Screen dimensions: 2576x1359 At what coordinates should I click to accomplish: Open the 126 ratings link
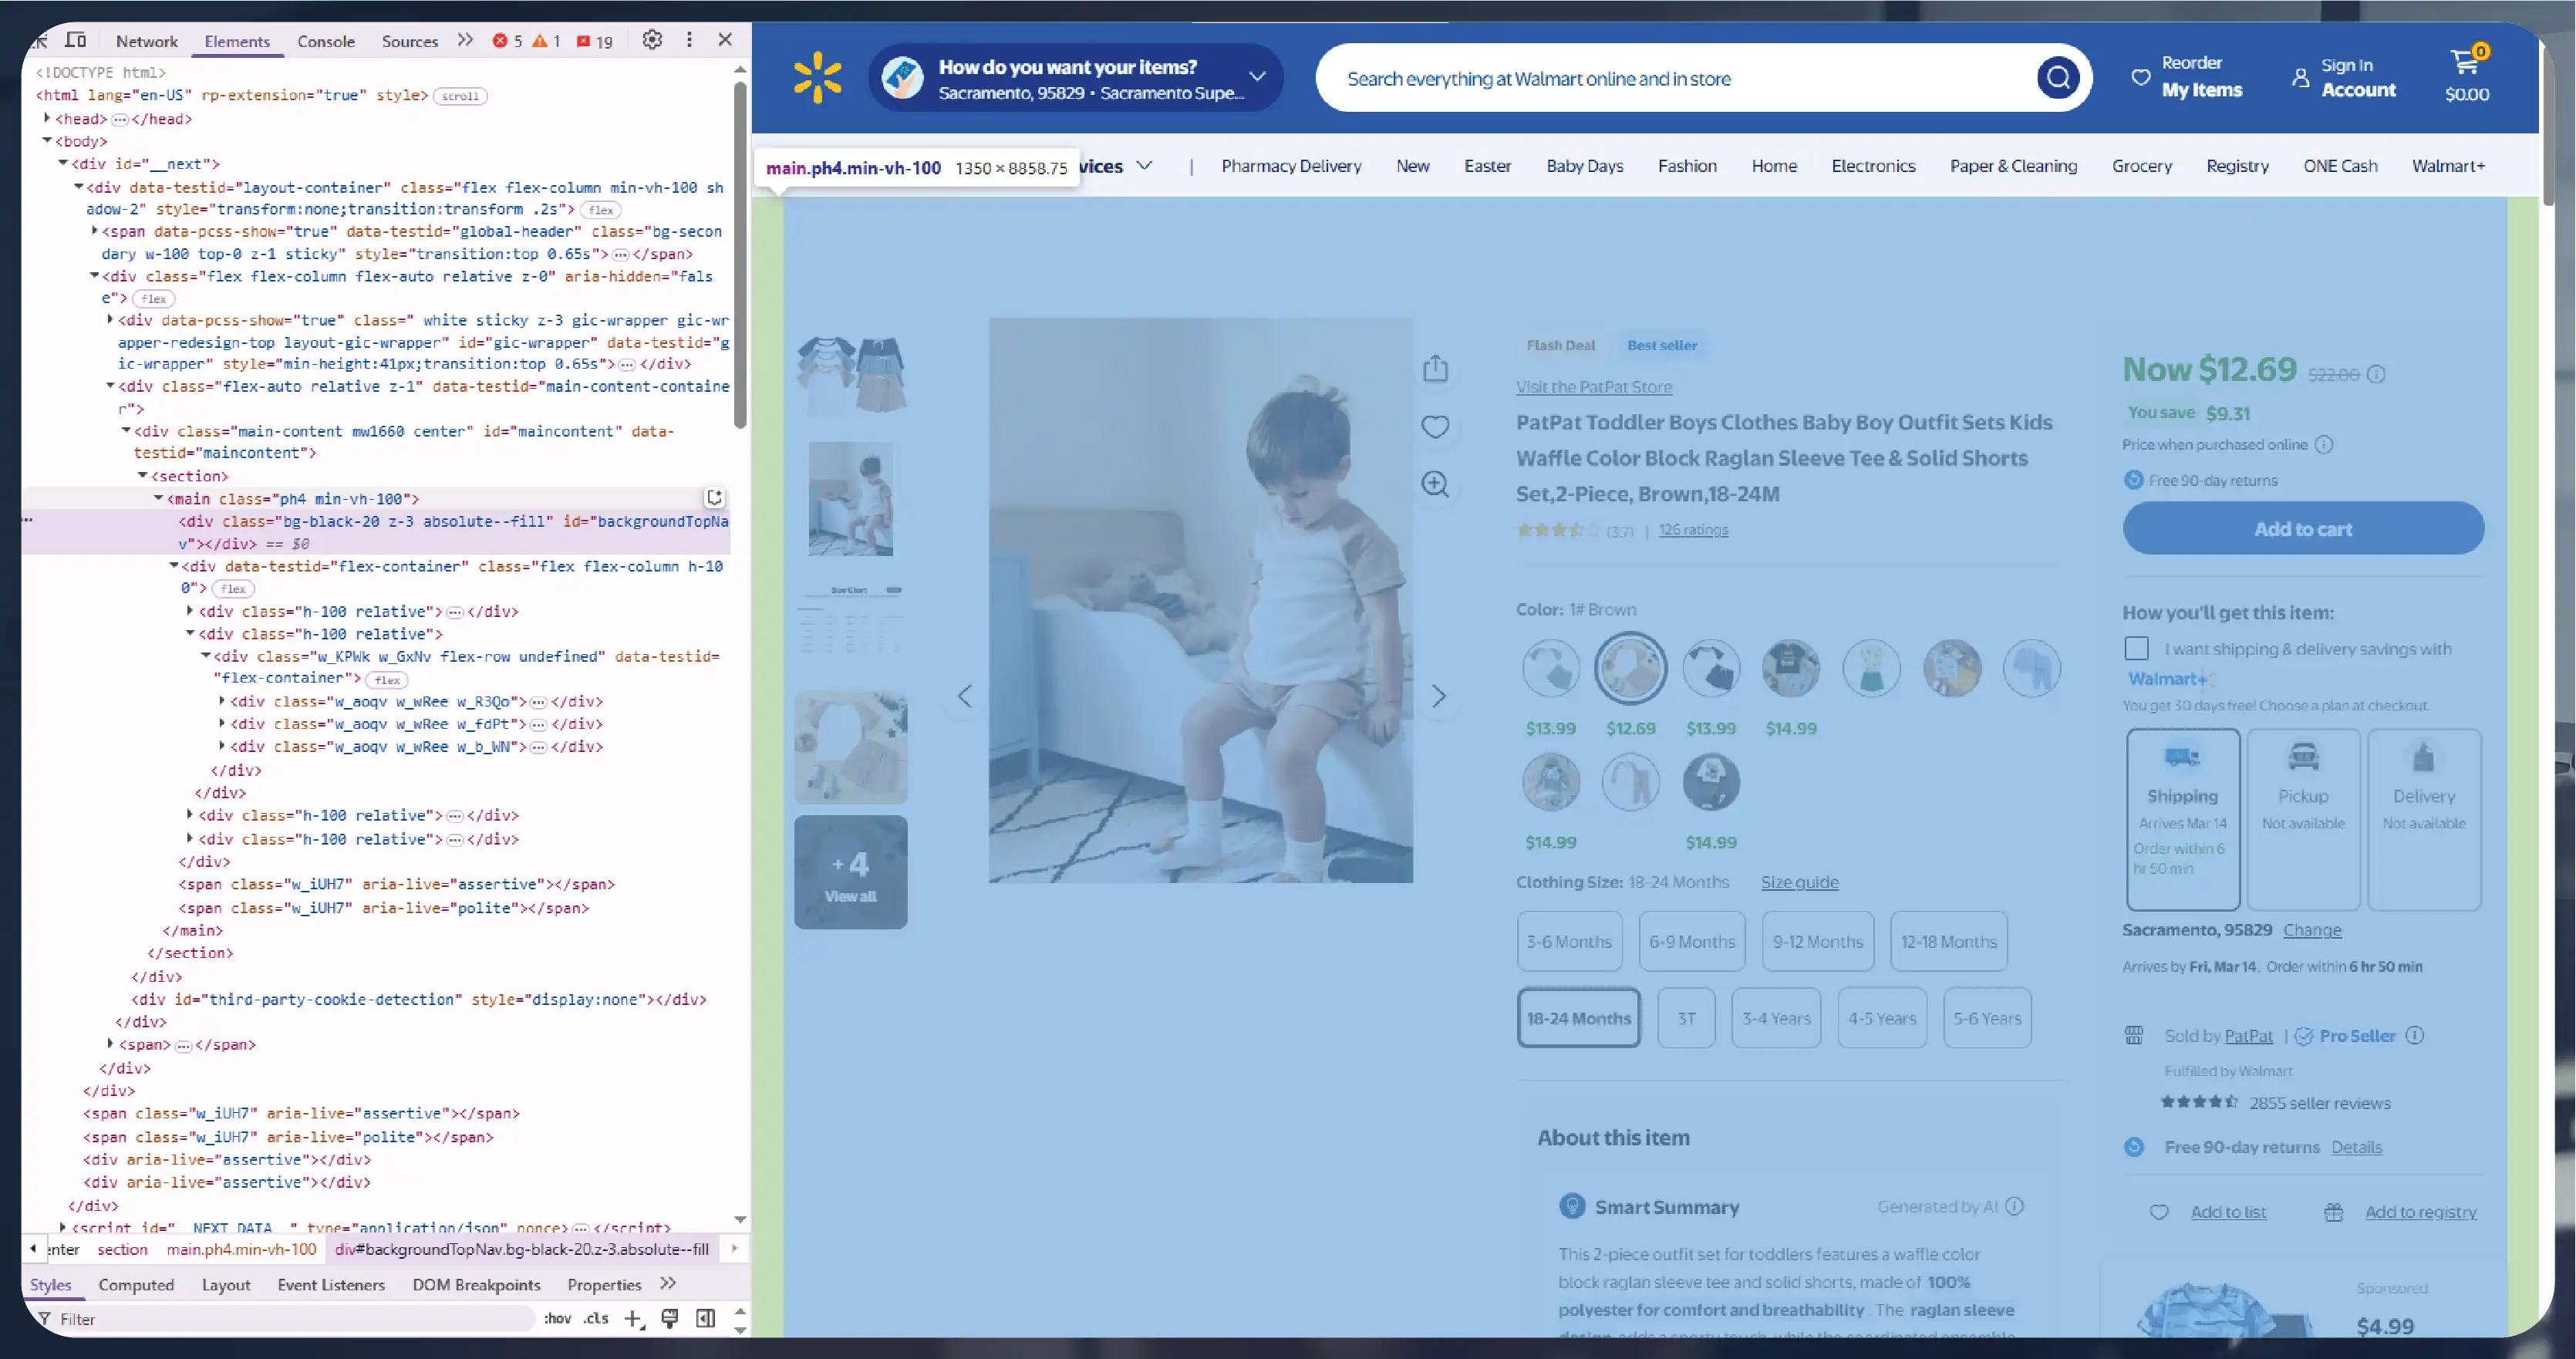pyautogui.click(x=1693, y=530)
